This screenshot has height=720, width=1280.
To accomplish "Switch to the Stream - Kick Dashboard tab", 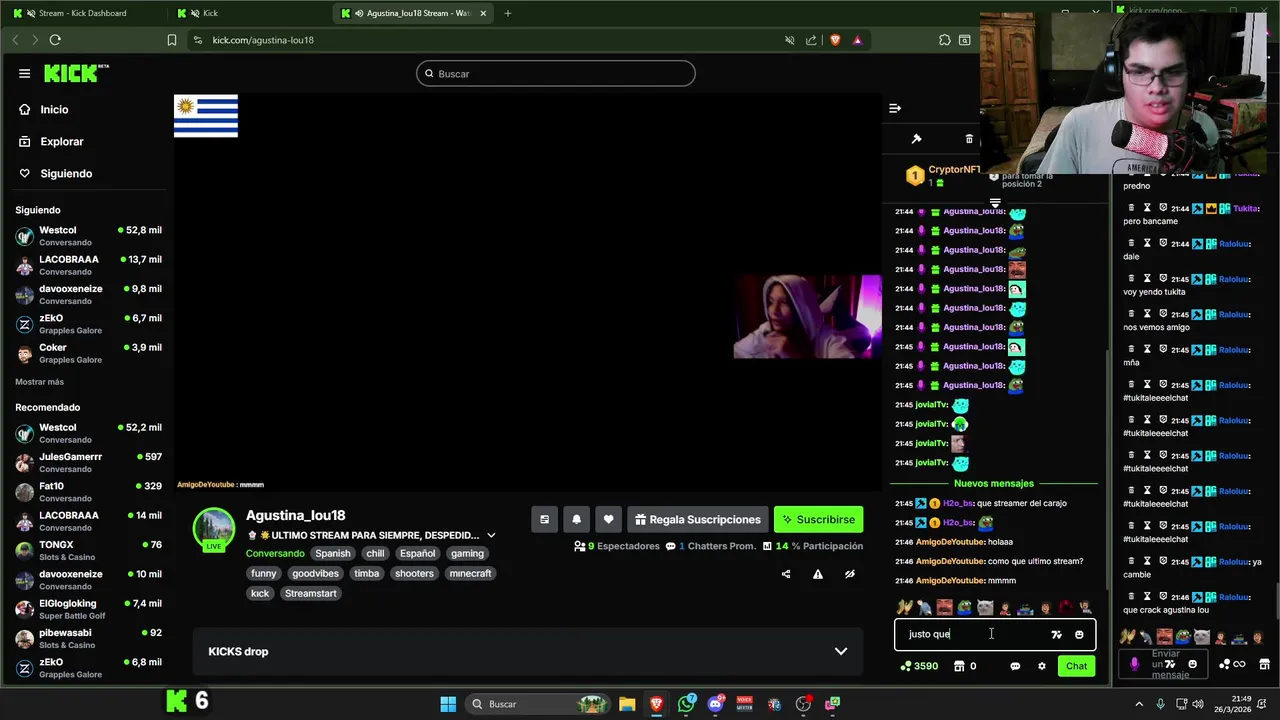I will (82, 13).
